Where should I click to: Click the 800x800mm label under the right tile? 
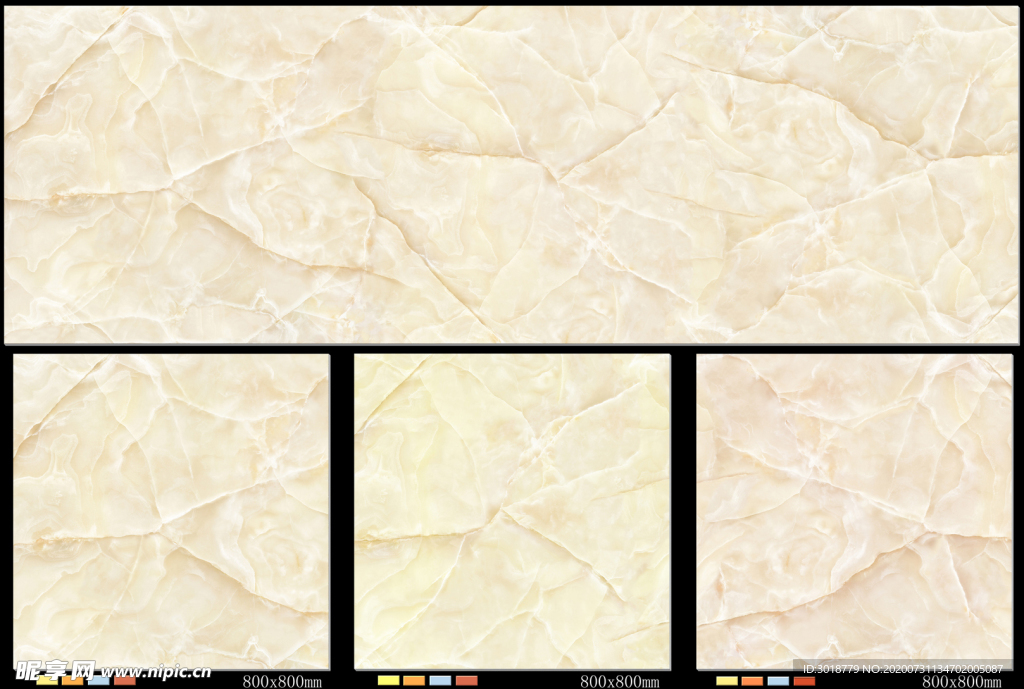click(961, 681)
